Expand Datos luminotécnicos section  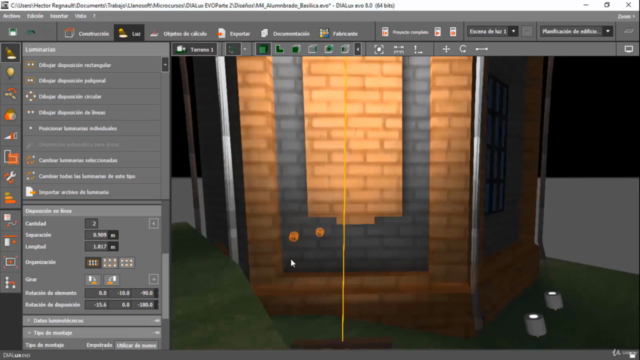click(x=93, y=321)
